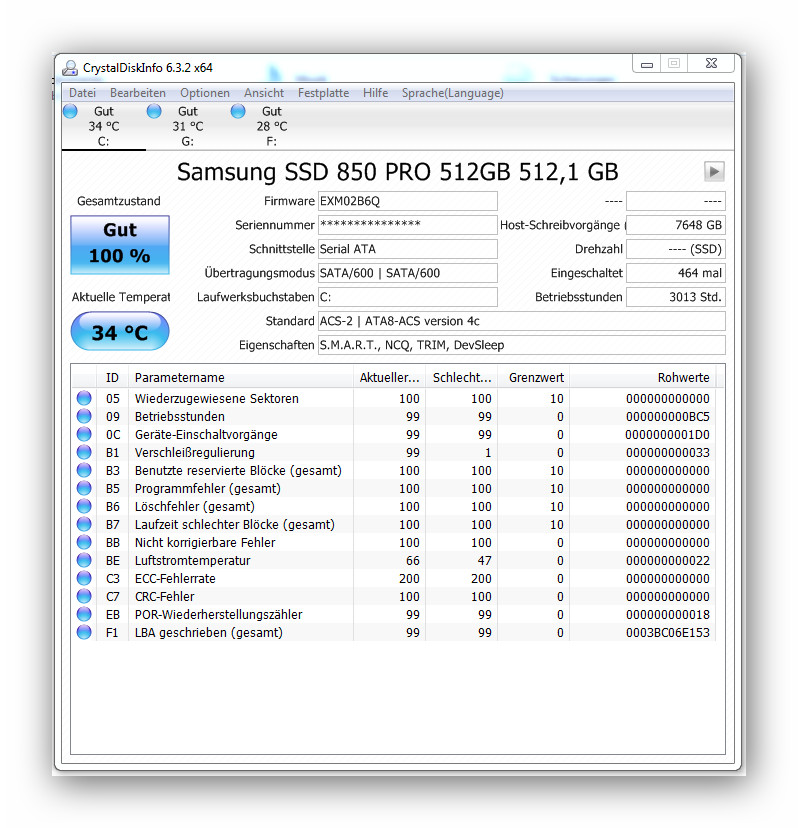Click the Eingeschaltet value 464 mal
798x828 pixels.
click(x=676, y=273)
